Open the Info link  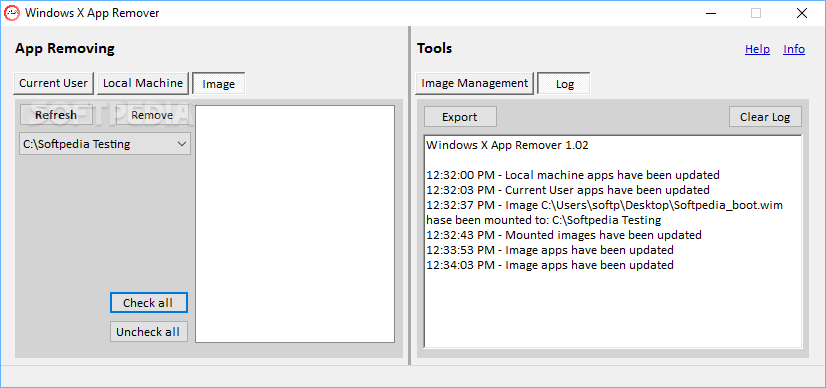[794, 49]
